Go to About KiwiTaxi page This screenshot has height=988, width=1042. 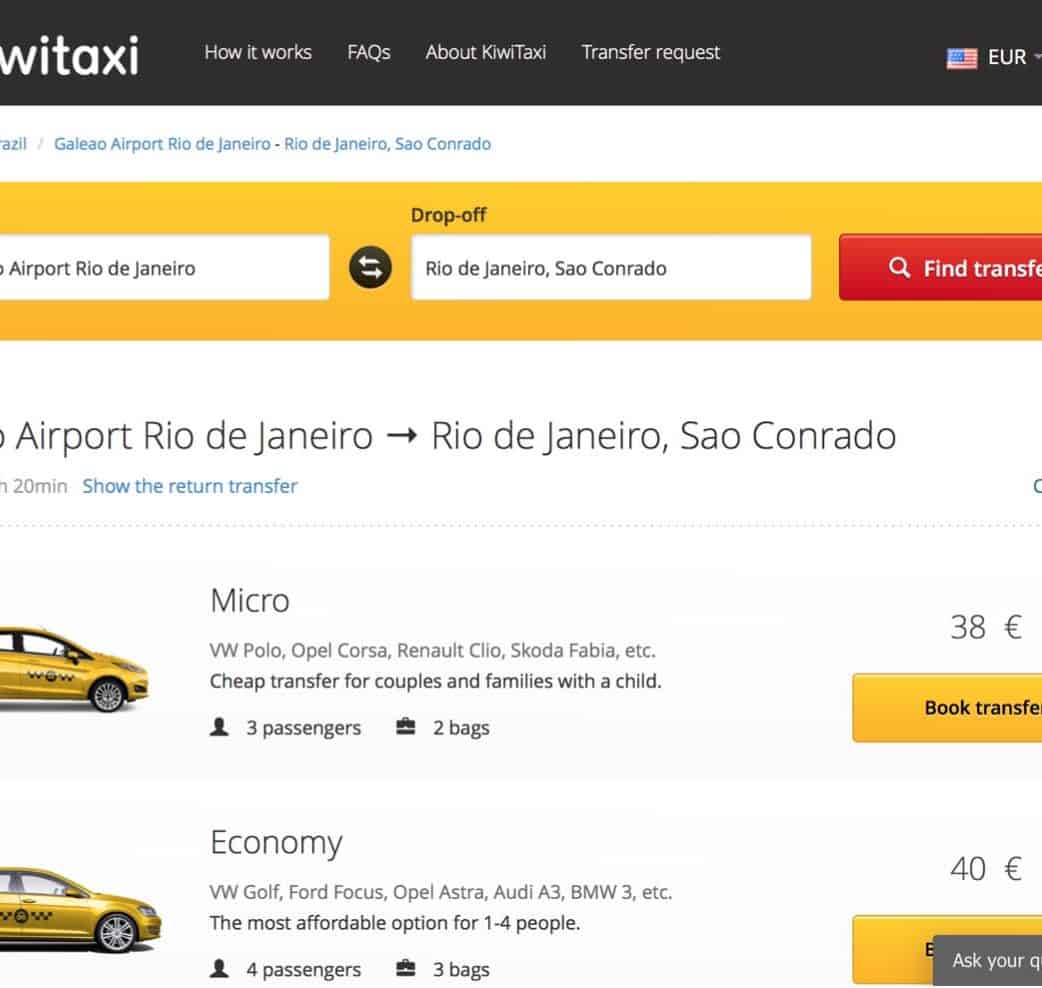click(x=486, y=52)
